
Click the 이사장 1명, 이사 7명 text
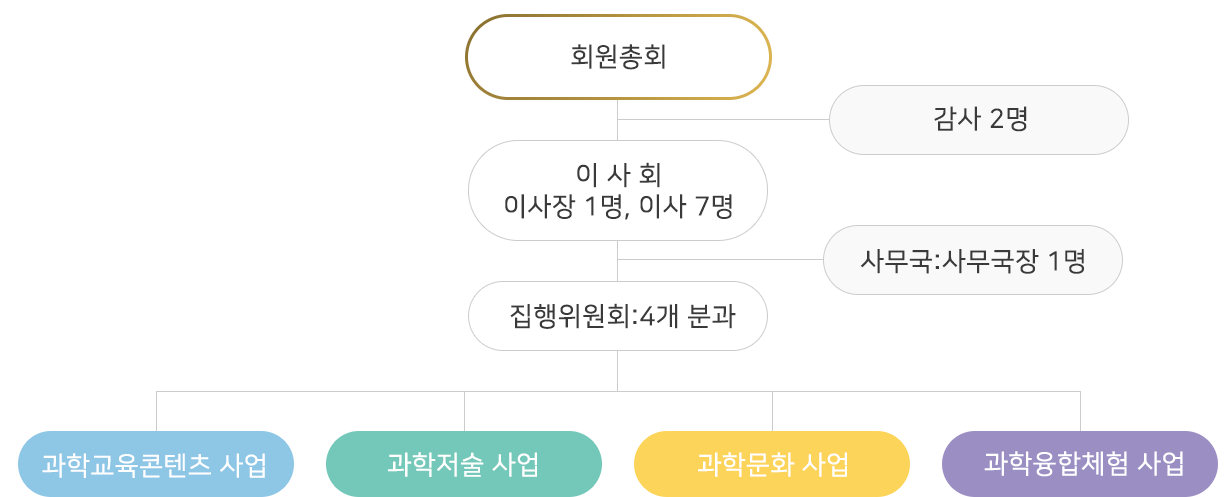(618, 208)
